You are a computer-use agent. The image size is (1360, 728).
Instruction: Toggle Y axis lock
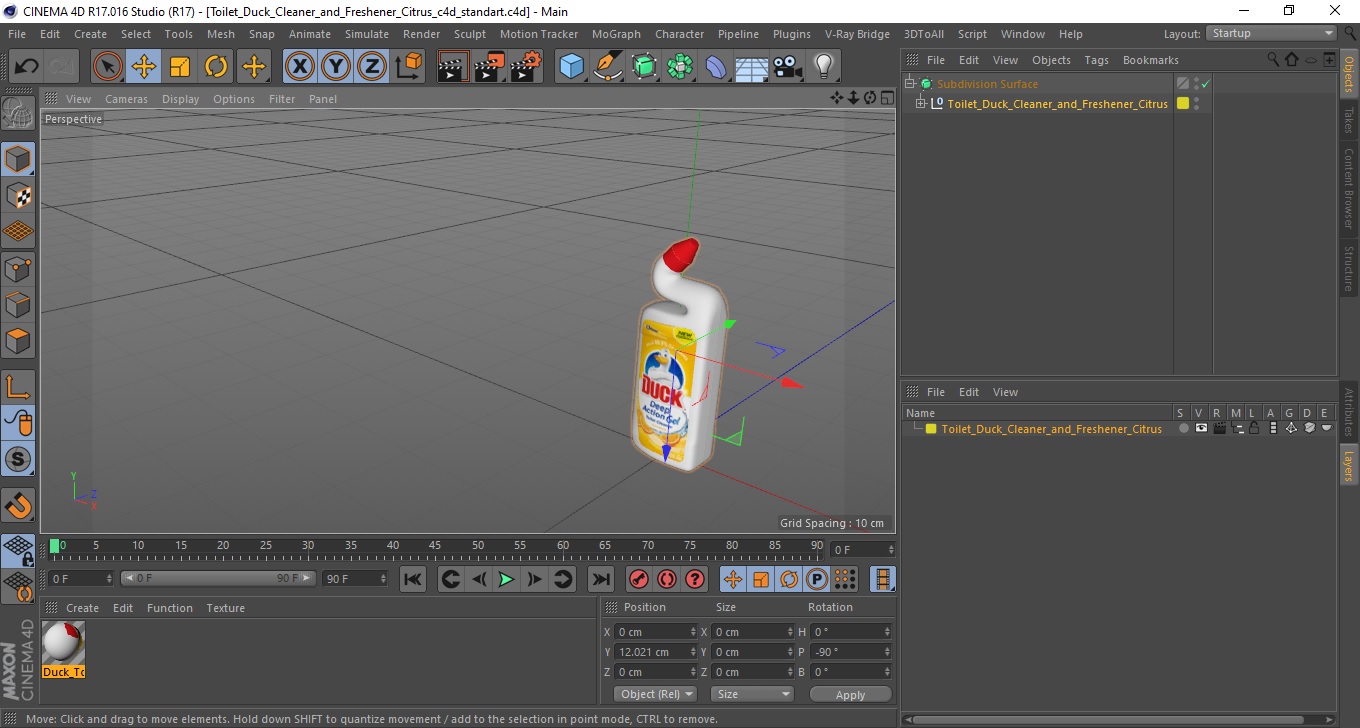336,67
